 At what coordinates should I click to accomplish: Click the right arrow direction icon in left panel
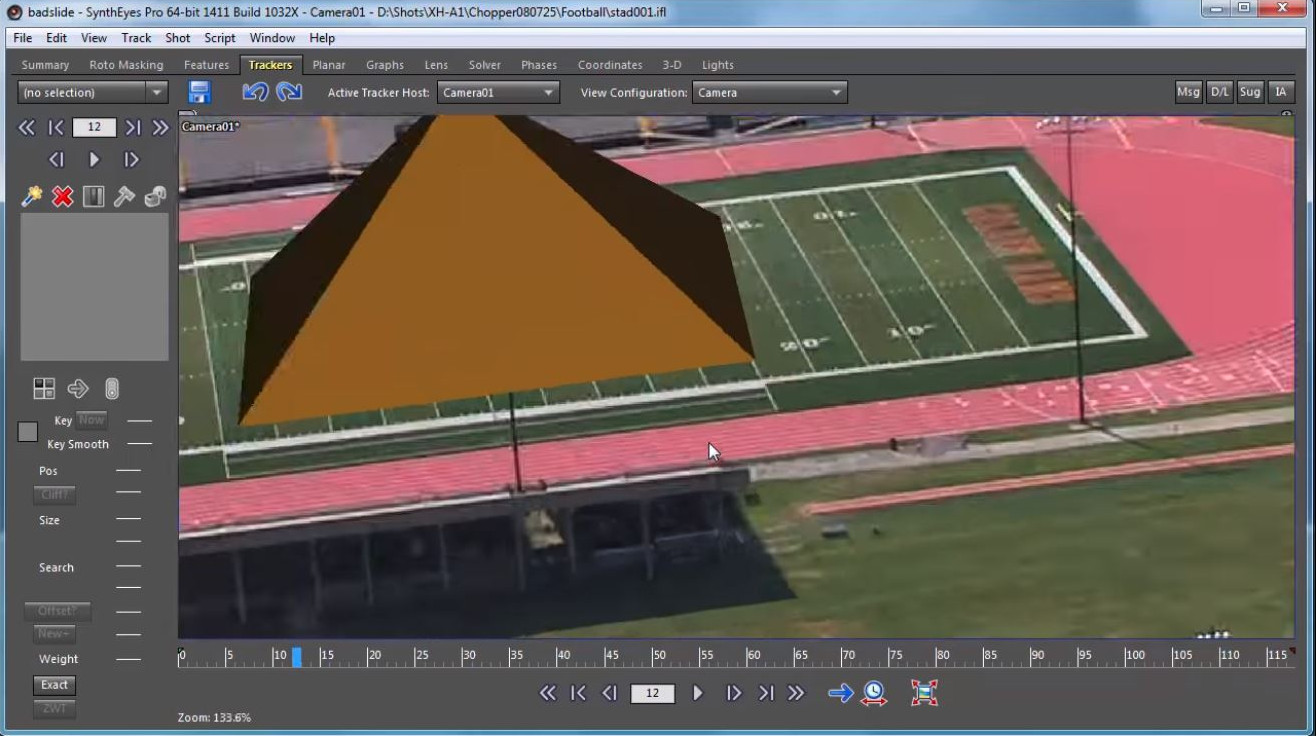tap(78, 388)
